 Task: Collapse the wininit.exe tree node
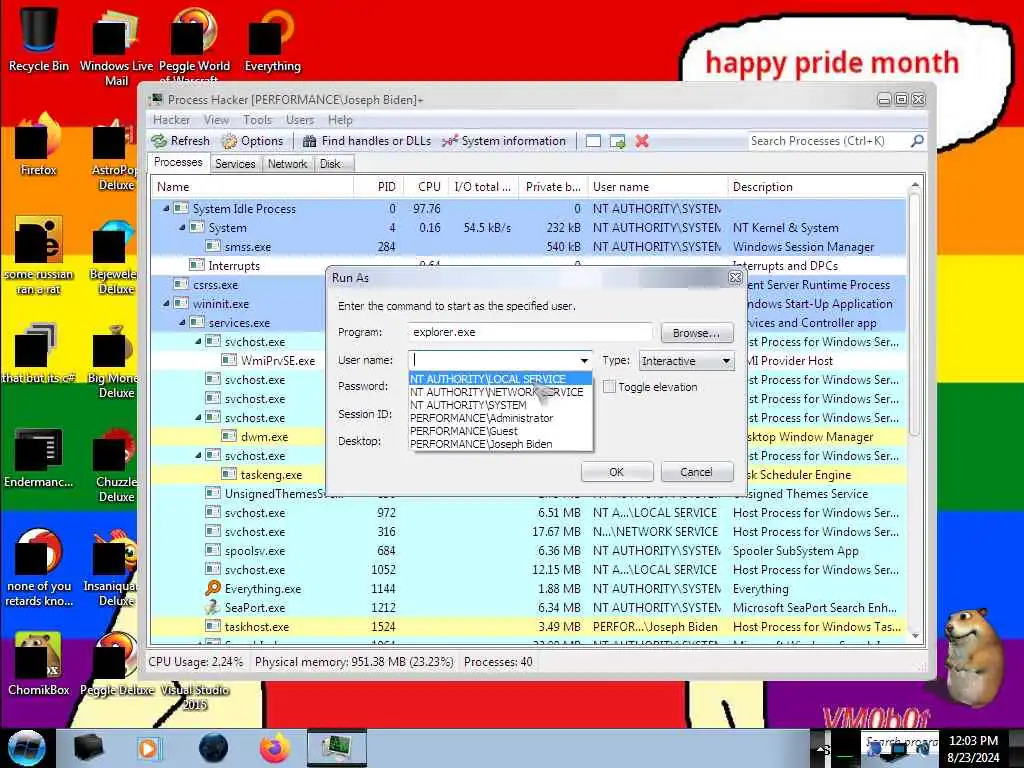[x=166, y=304]
